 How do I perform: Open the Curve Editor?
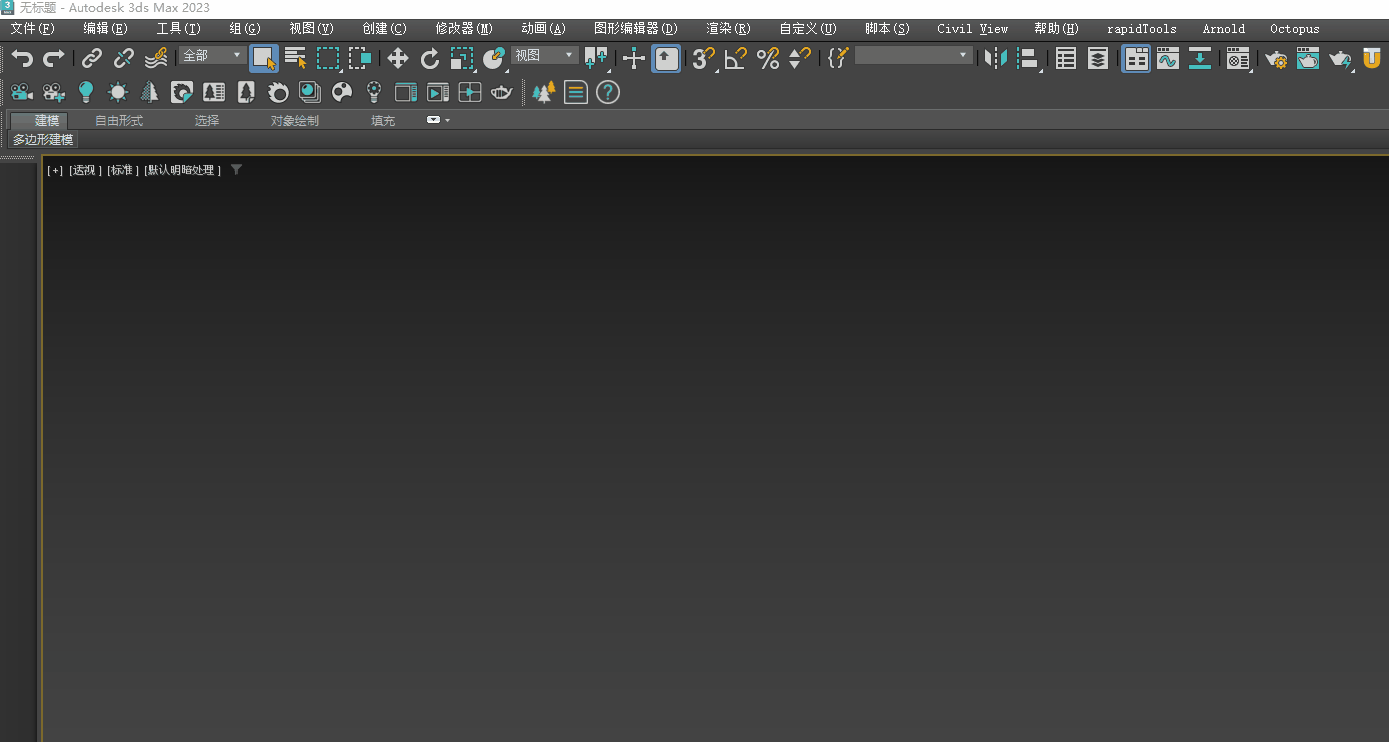[x=1168, y=59]
